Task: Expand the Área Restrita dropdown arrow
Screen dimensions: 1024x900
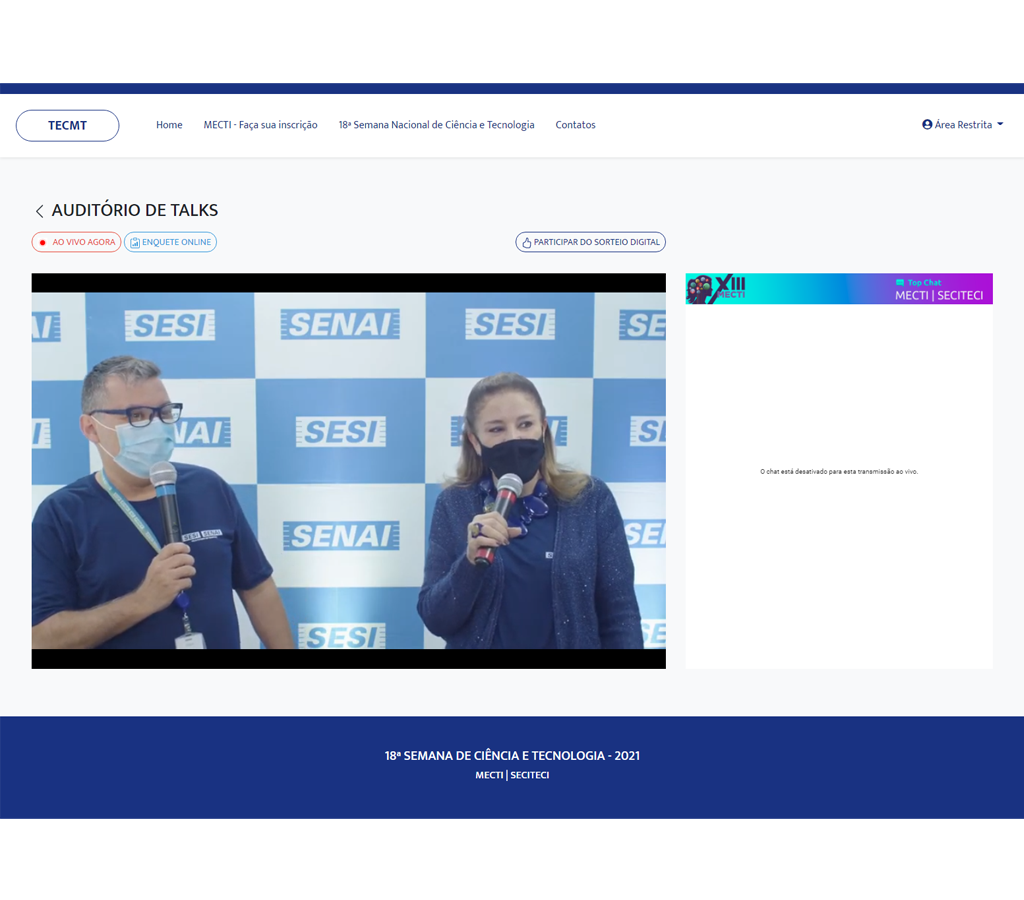Action: (1000, 124)
